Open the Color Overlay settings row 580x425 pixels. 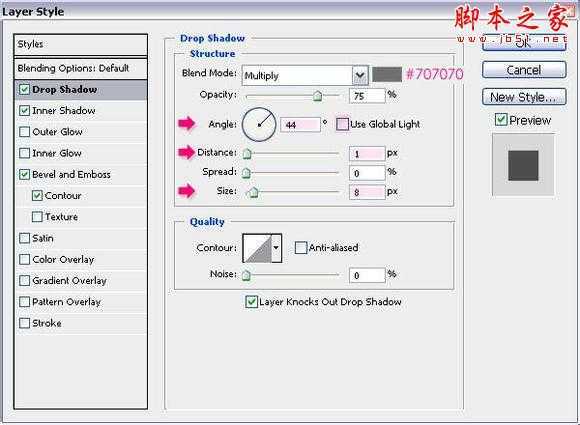(x=81, y=260)
